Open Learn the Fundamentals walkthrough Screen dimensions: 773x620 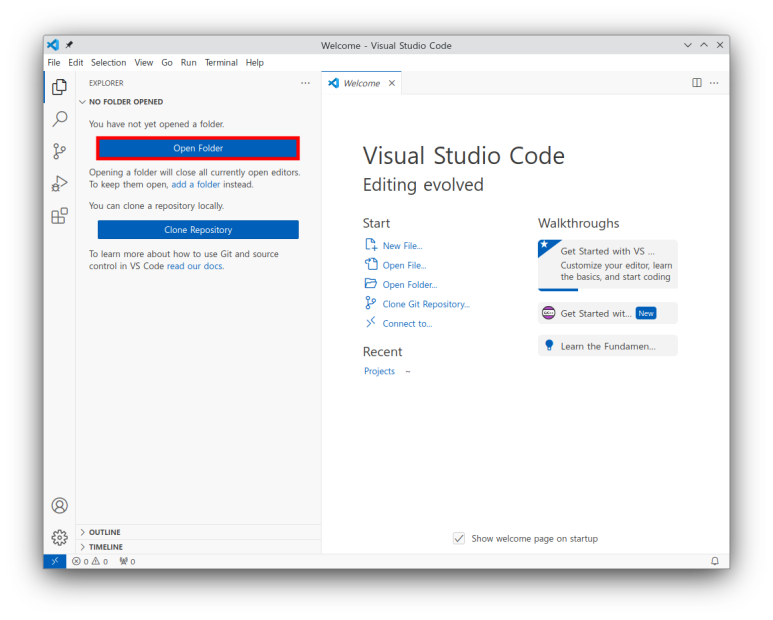pos(607,346)
